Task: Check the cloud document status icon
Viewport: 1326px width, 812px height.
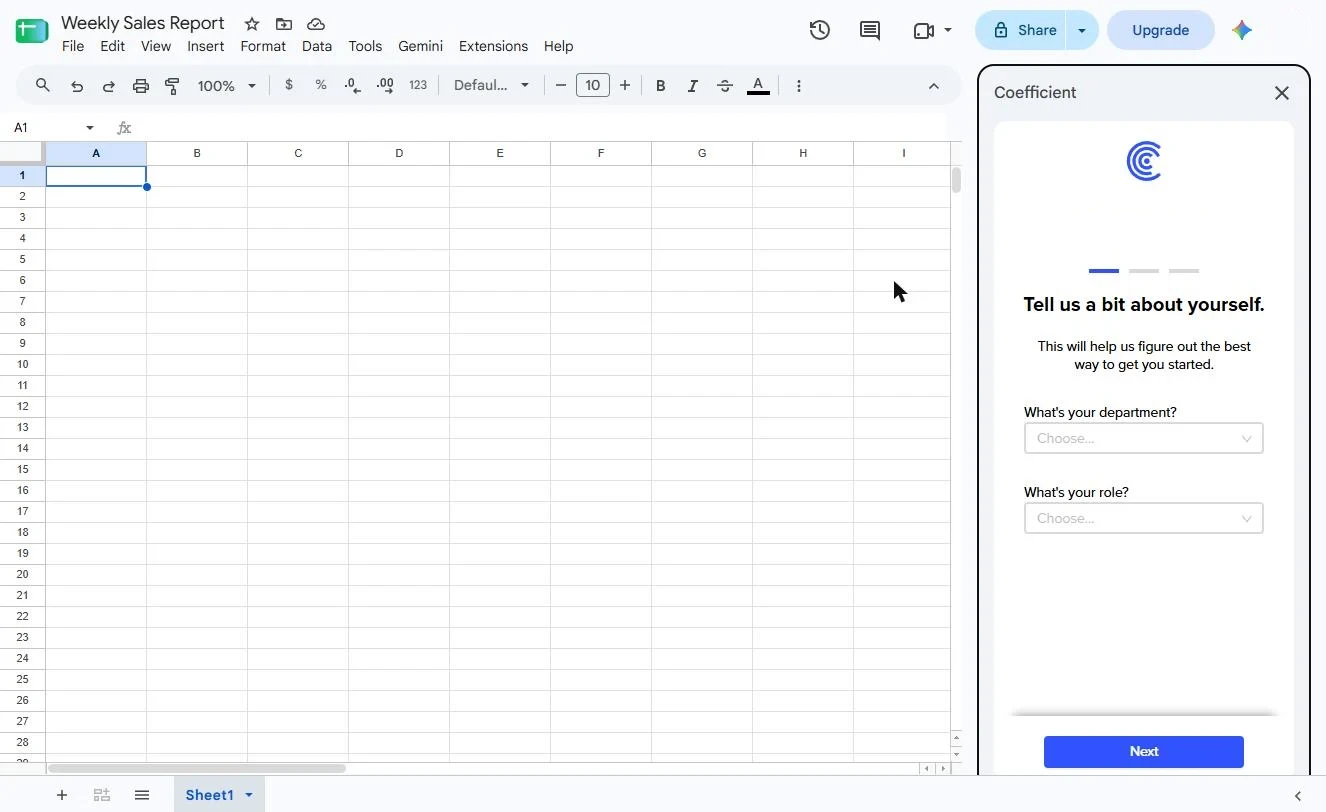Action: click(316, 24)
